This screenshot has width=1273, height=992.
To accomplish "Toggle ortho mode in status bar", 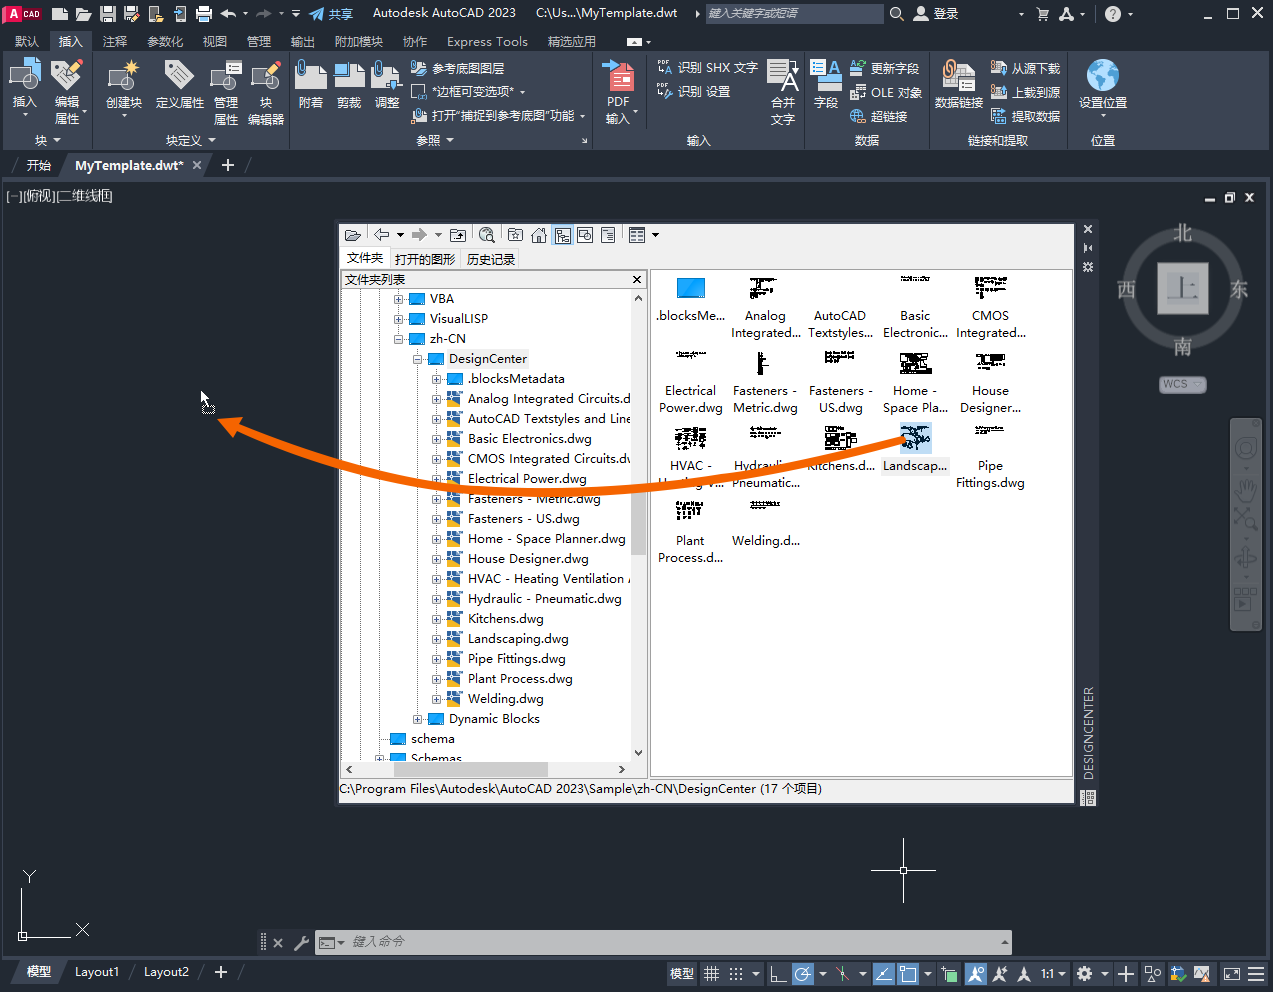I will click(778, 973).
